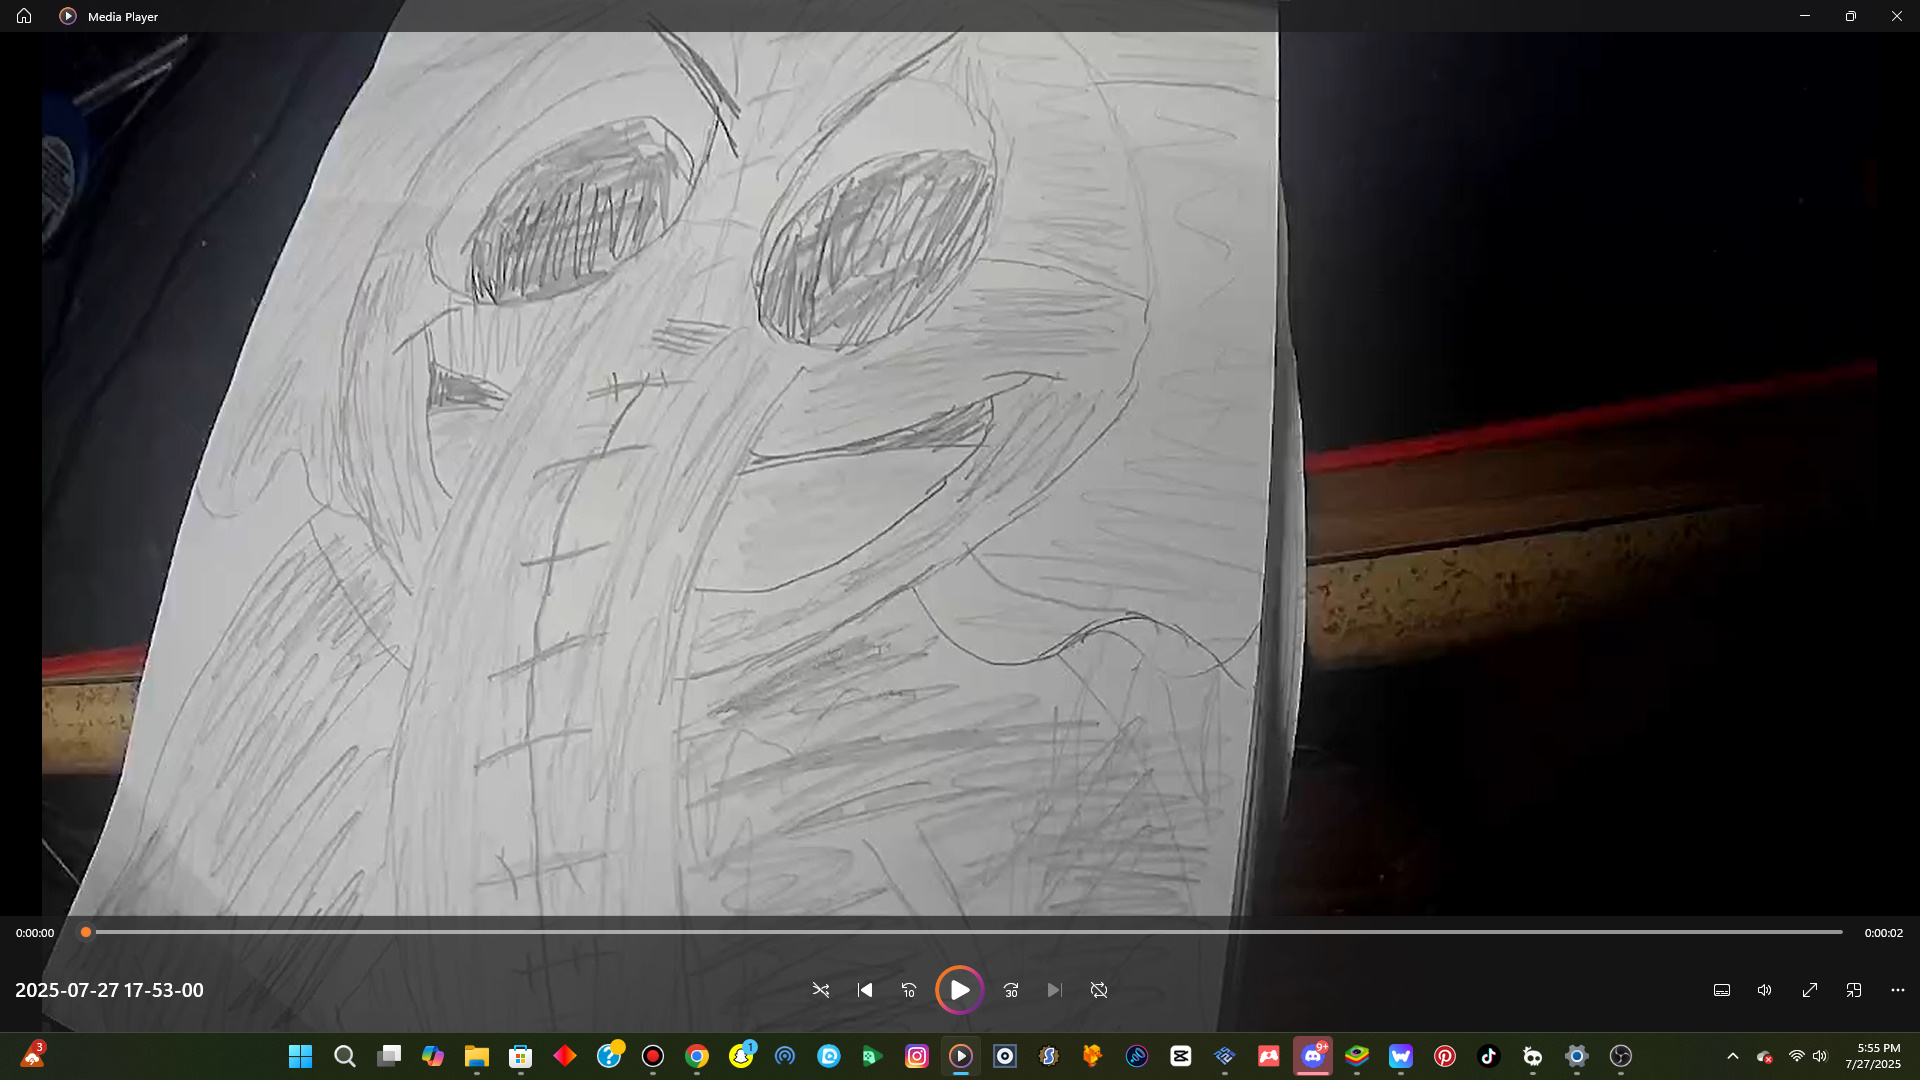
Task: Skip forward 30 seconds
Action: click(x=1011, y=990)
